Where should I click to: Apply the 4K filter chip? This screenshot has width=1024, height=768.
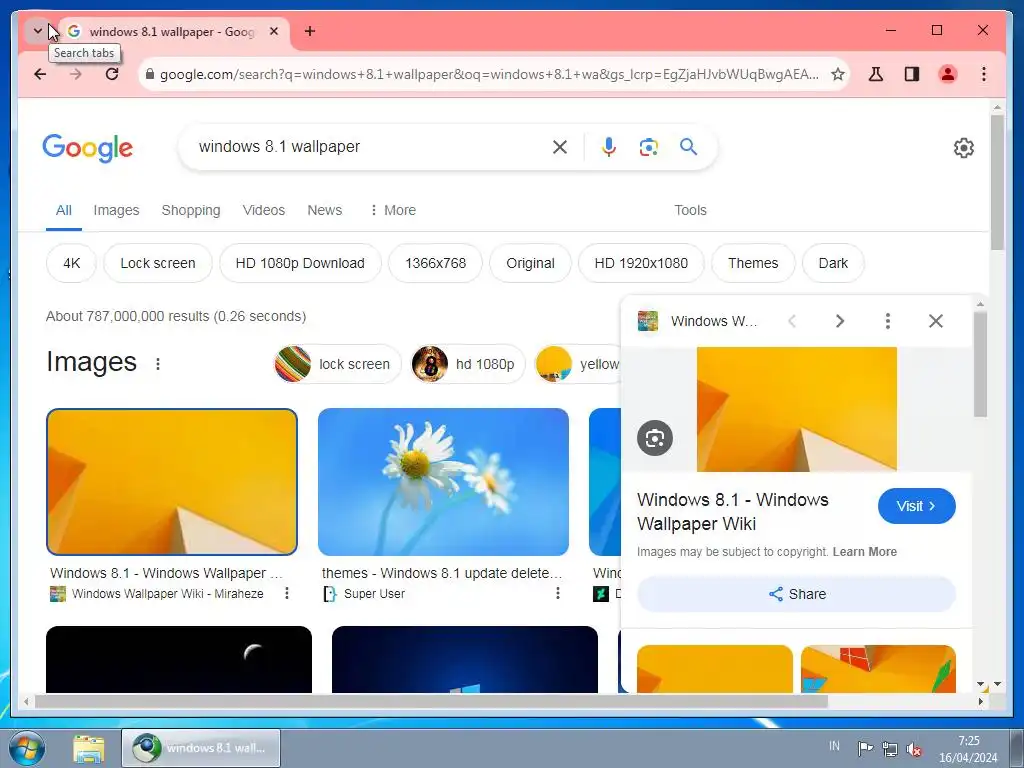click(72, 263)
